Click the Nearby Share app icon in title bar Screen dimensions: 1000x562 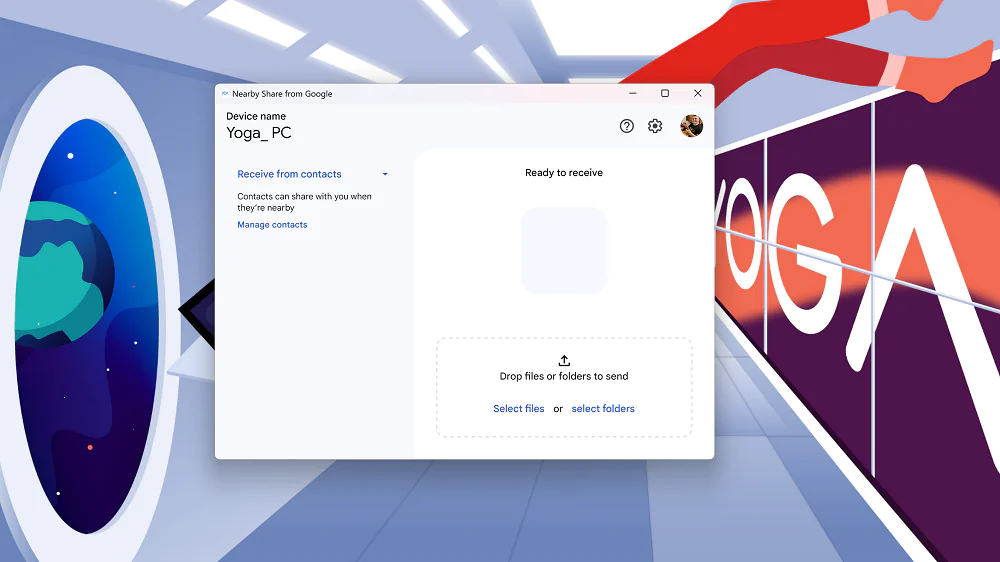(x=224, y=94)
